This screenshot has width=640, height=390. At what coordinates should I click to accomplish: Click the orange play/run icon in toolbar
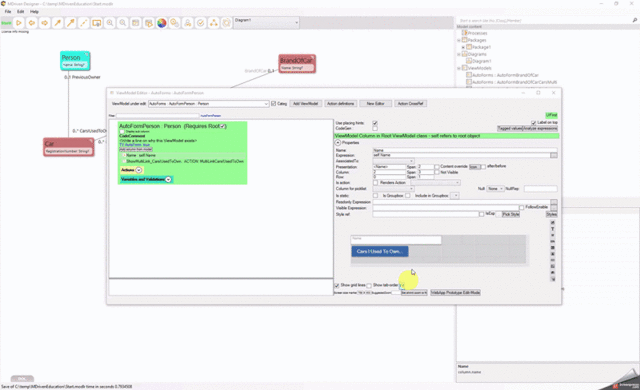point(18,23)
